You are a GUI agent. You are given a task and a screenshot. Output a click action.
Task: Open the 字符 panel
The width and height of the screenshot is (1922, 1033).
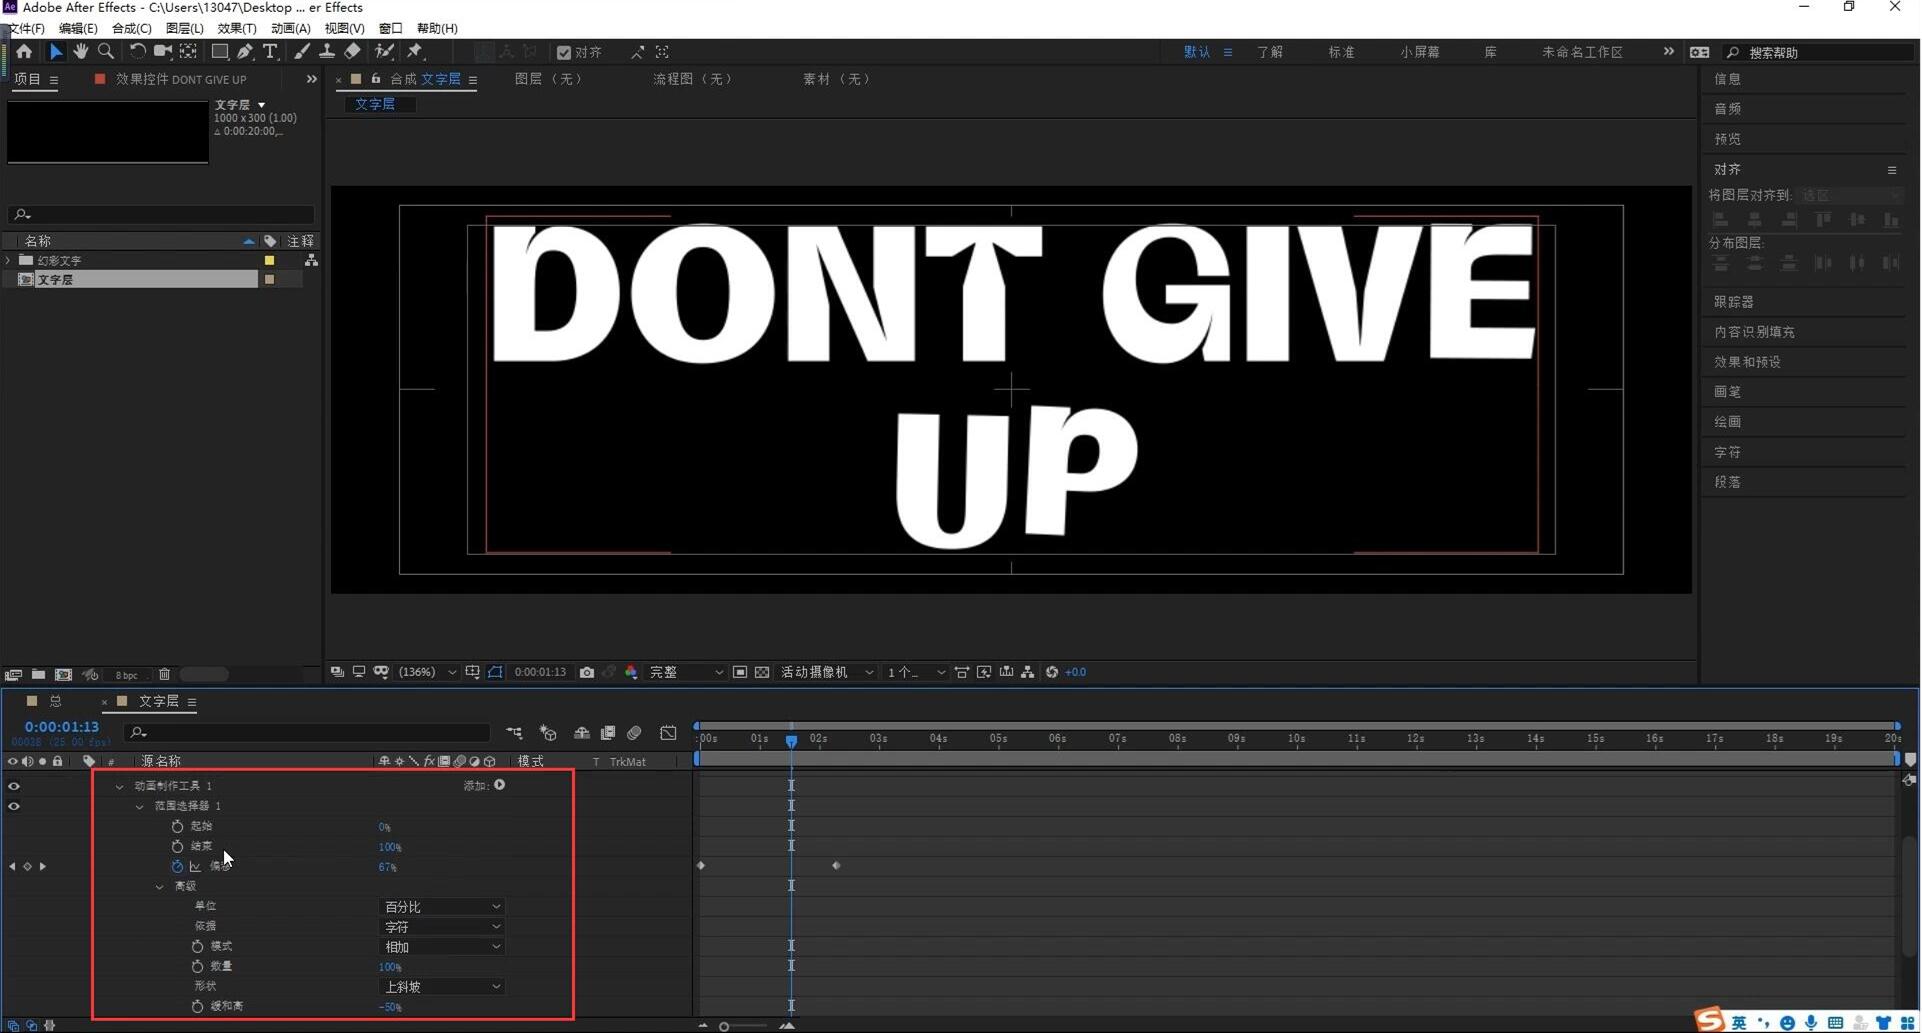click(1727, 452)
